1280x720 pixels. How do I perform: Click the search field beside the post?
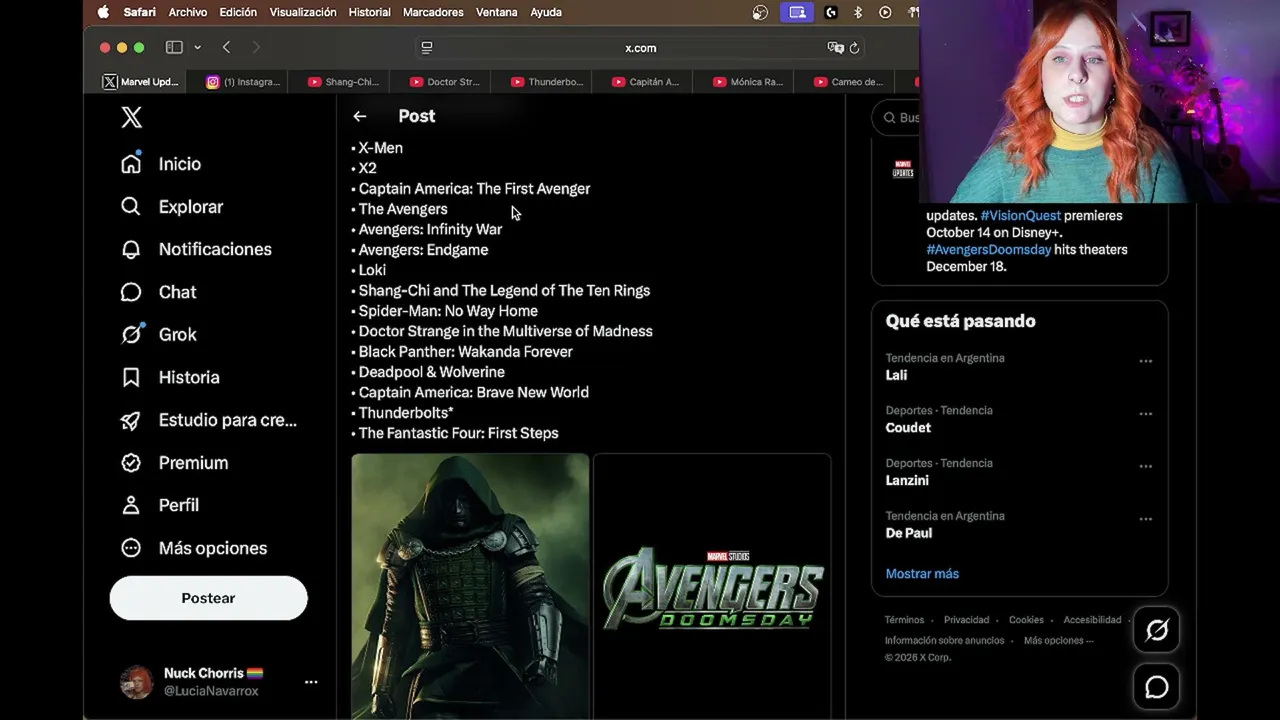(x=897, y=118)
